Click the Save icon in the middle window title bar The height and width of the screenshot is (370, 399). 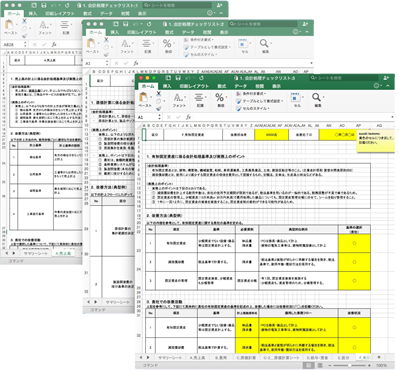(x=125, y=24)
